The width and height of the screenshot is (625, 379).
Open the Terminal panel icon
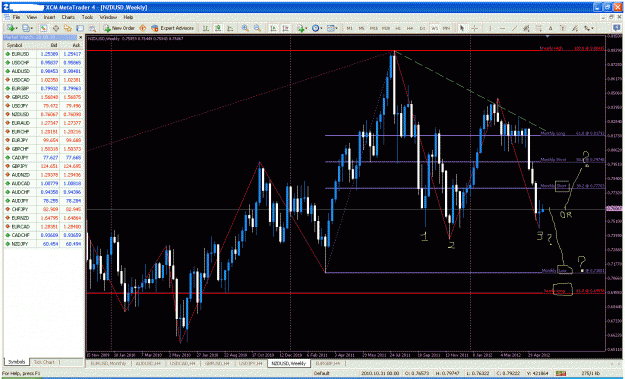(80, 28)
